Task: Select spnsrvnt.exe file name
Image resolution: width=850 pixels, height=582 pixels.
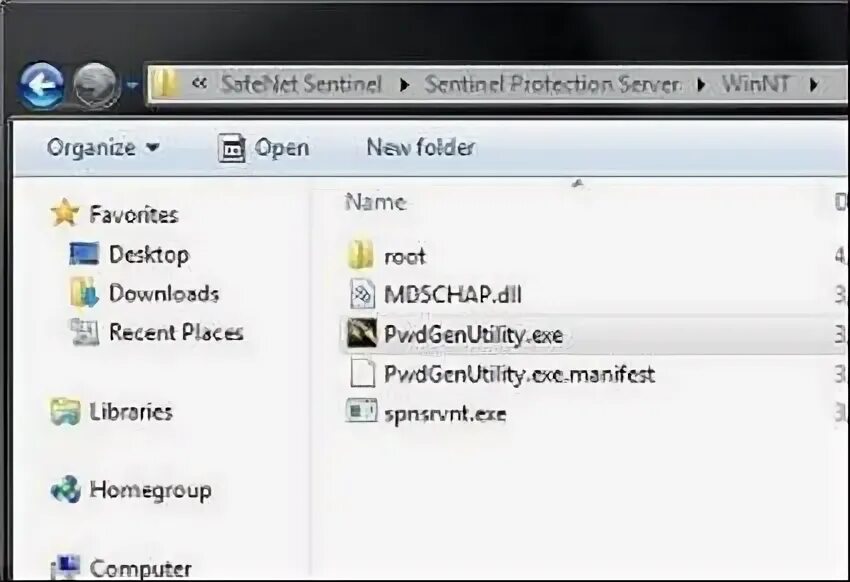Action: [x=445, y=414]
